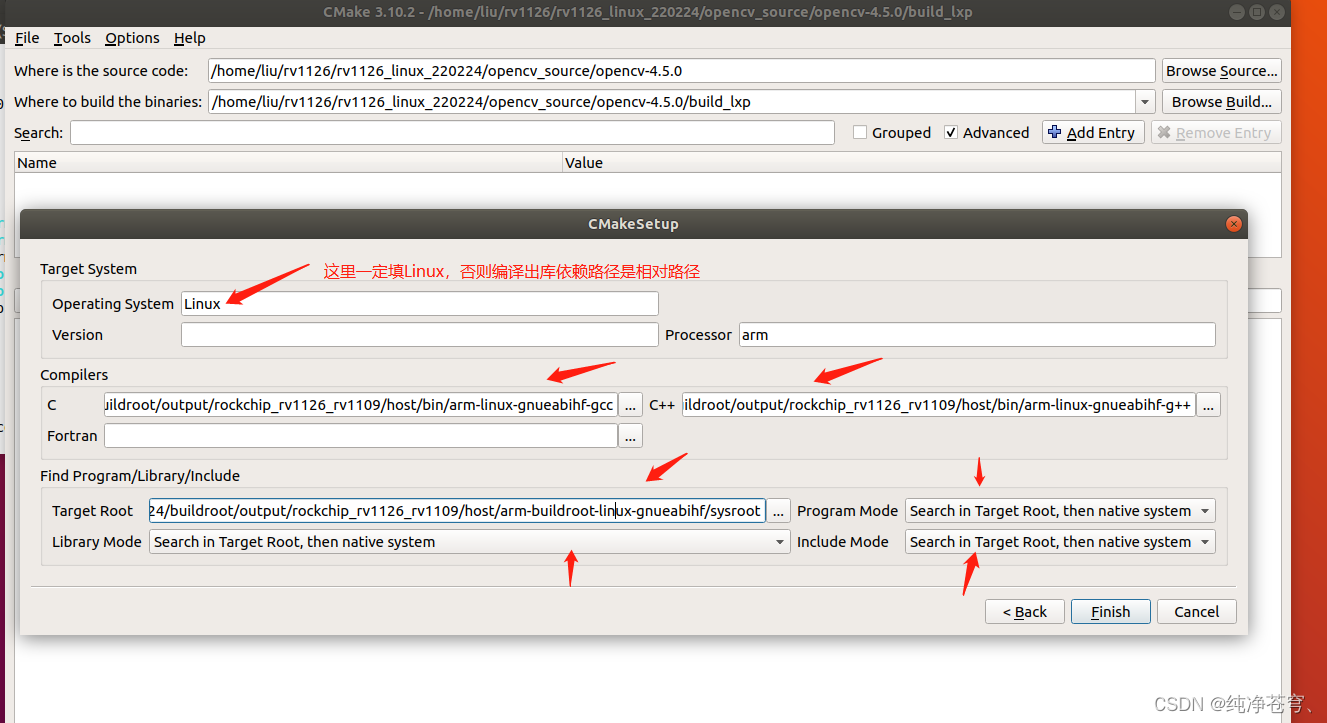Image resolution: width=1327 pixels, height=723 pixels.
Task: Browse for Fortran compiler with ellipsis button
Action: (630, 436)
